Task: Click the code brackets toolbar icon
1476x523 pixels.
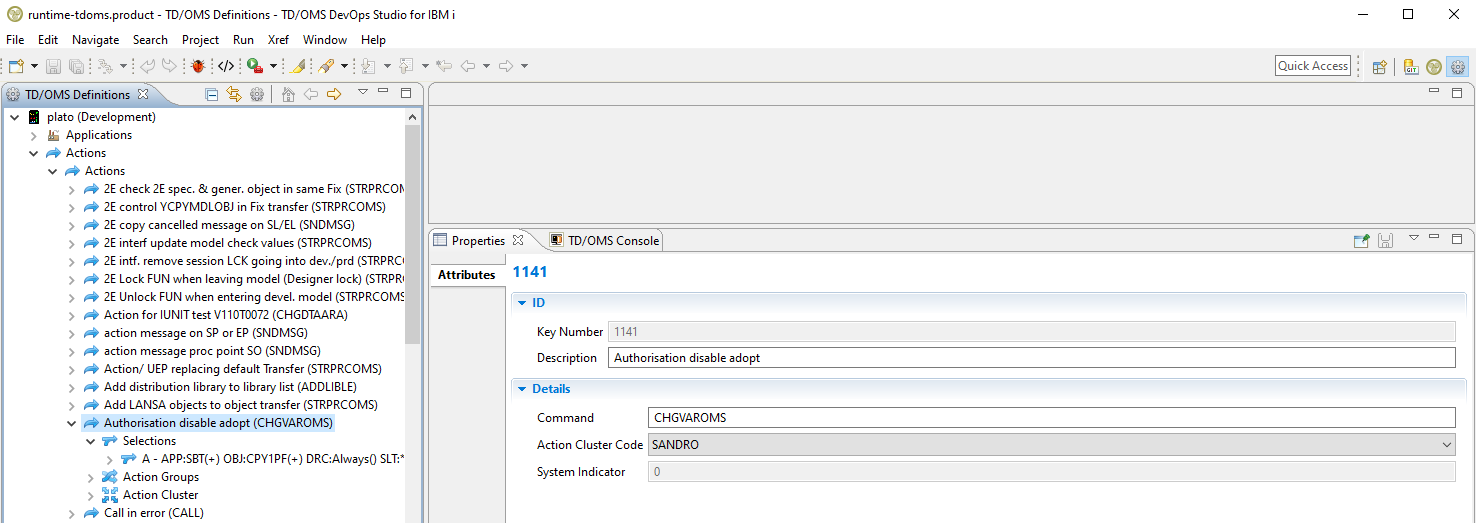Action: [226, 66]
